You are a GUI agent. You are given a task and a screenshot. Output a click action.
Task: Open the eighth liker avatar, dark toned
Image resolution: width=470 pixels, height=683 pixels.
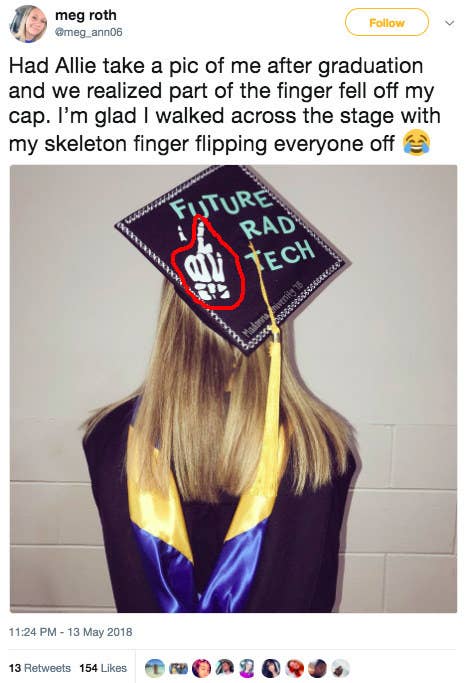coord(317,668)
